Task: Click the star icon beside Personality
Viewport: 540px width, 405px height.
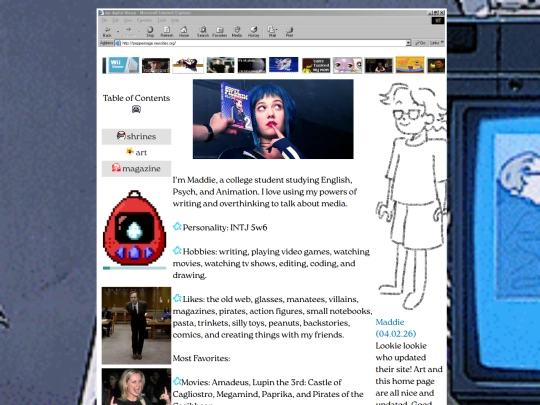Action: click(177, 226)
